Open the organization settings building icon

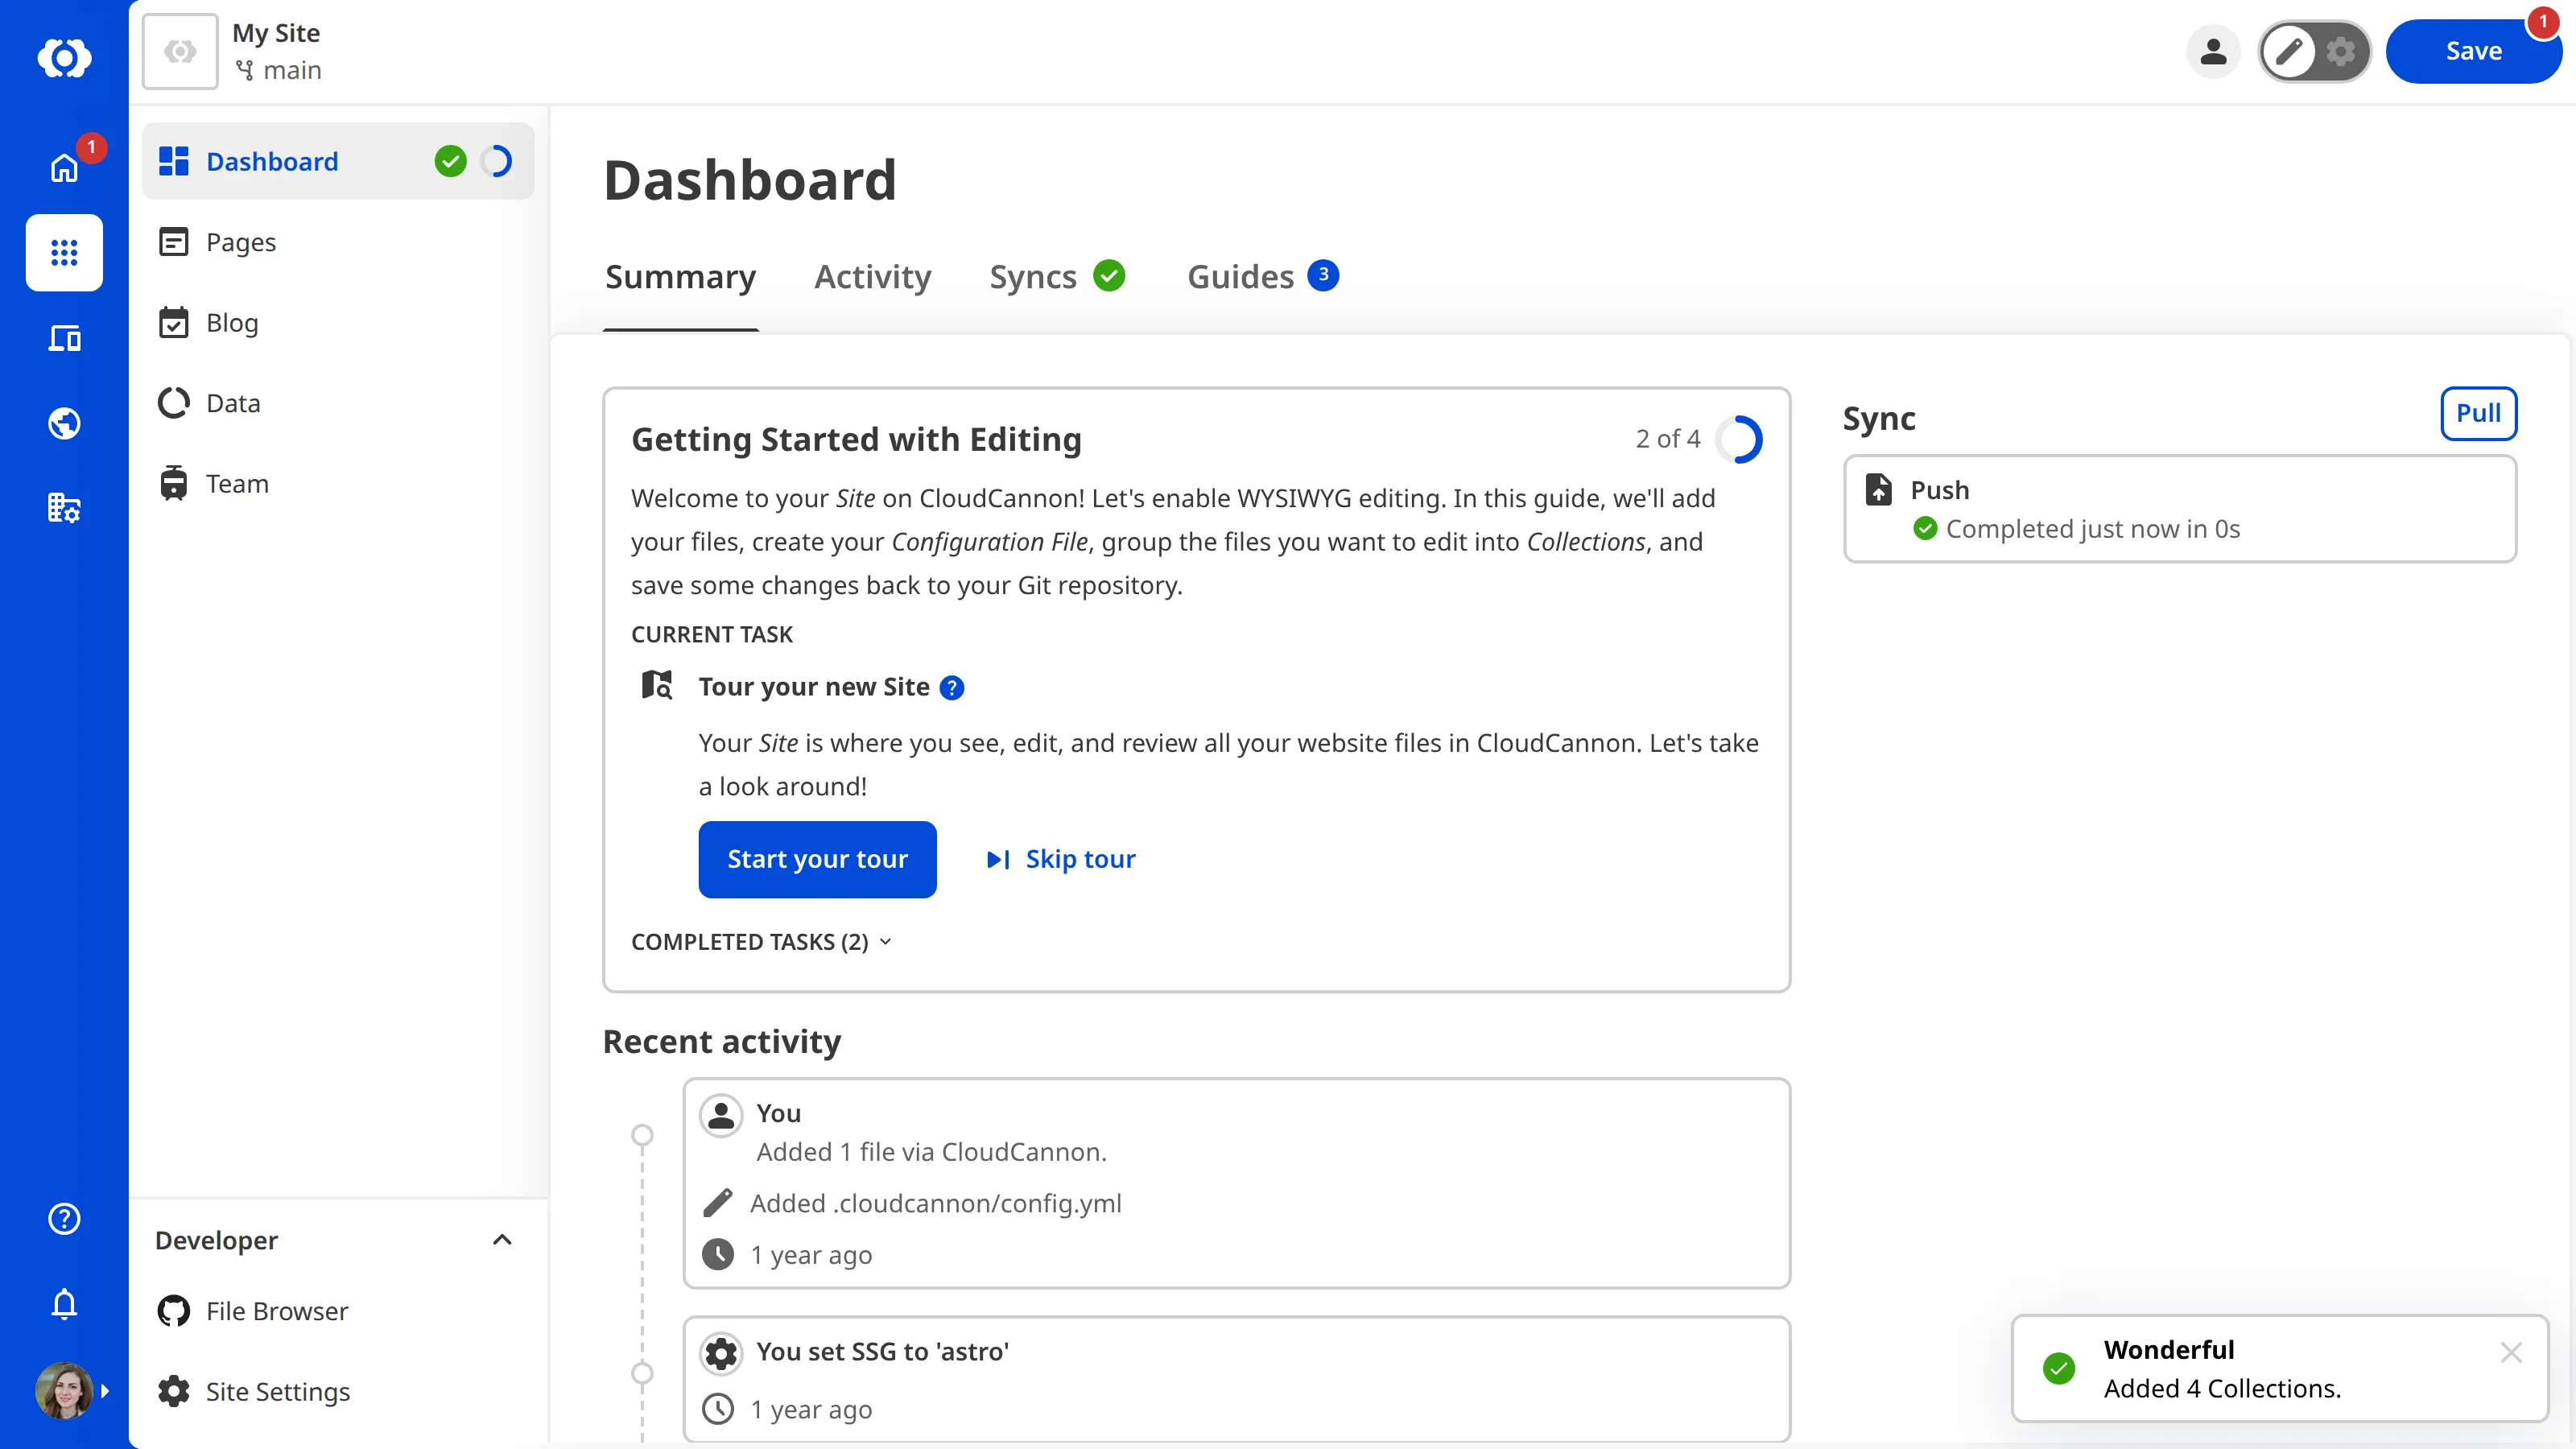(x=64, y=508)
